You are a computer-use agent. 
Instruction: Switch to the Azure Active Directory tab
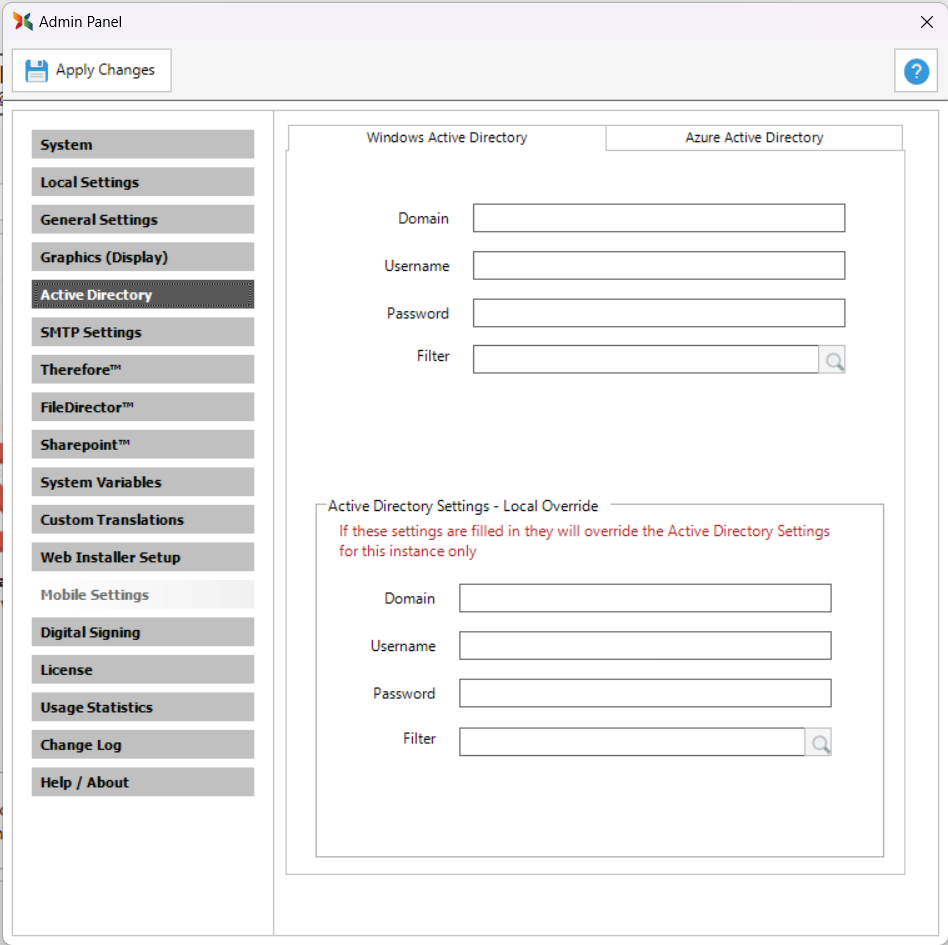point(754,138)
